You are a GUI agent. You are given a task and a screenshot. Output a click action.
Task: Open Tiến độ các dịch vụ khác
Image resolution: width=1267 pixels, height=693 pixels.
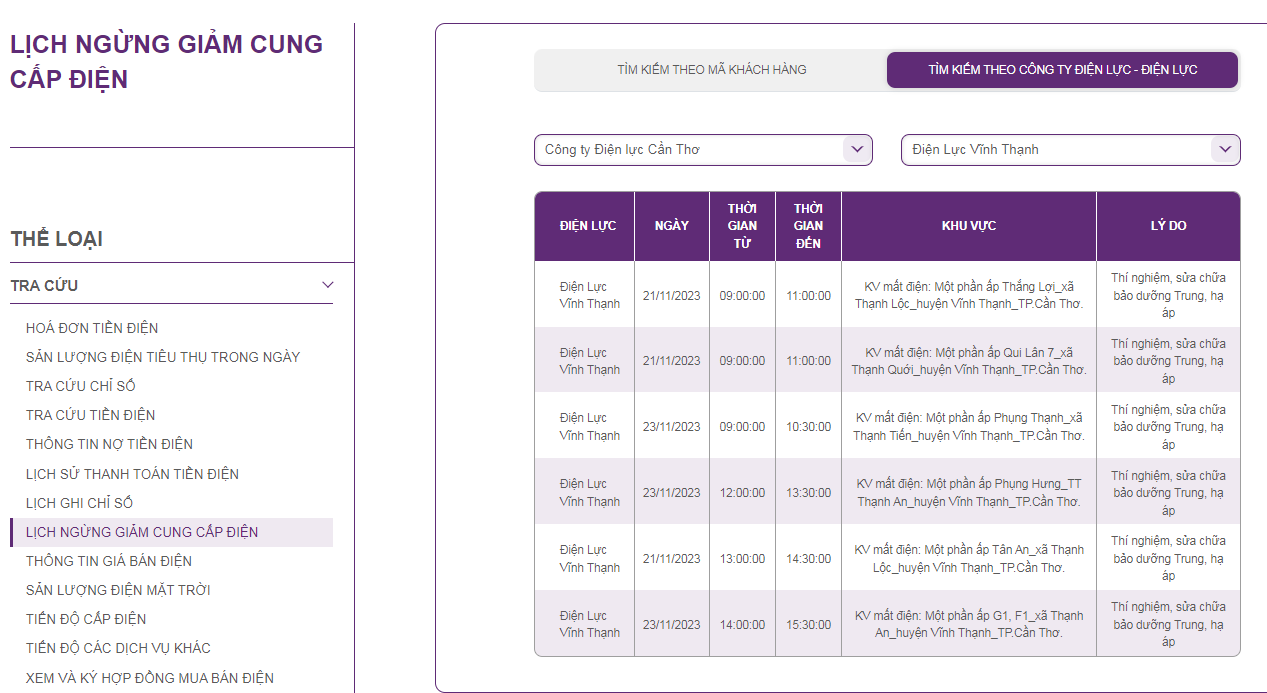coord(119,648)
